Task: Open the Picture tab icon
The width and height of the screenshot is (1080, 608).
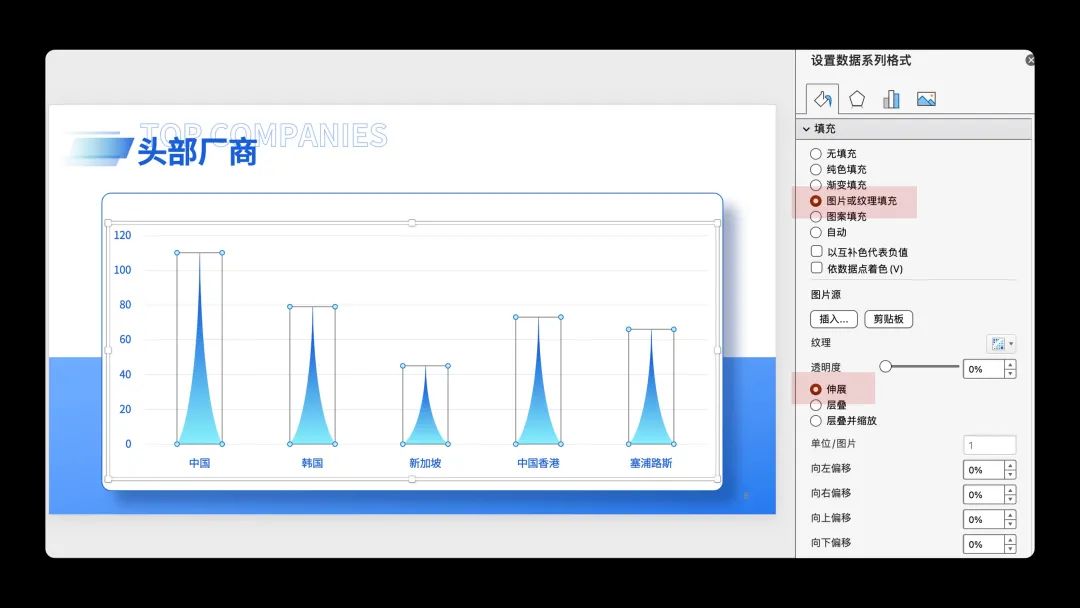Action: tap(926, 99)
